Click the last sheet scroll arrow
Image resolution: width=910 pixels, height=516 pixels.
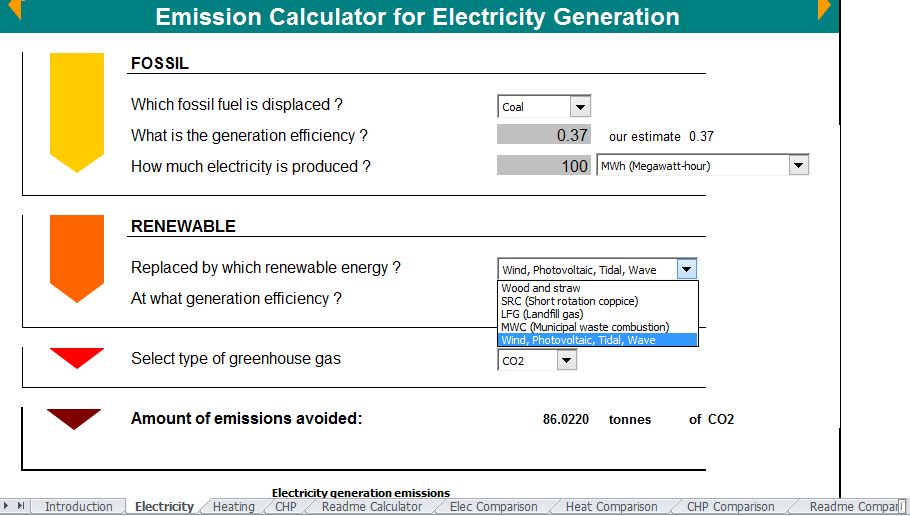coord(21,506)
